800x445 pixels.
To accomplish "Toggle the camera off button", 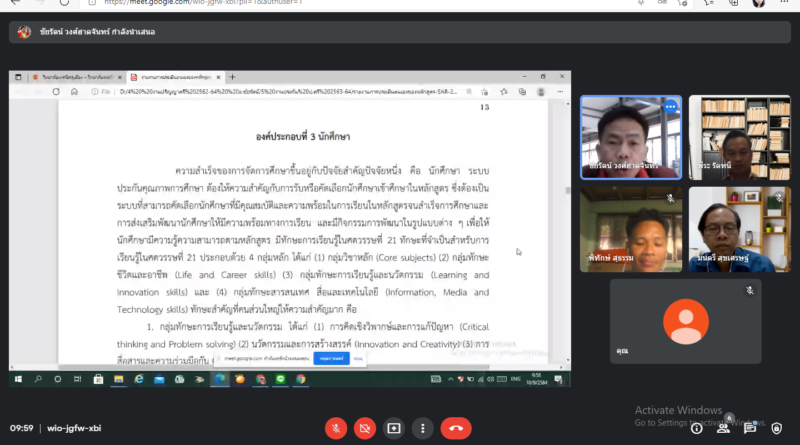I will (x=366, y=428).
